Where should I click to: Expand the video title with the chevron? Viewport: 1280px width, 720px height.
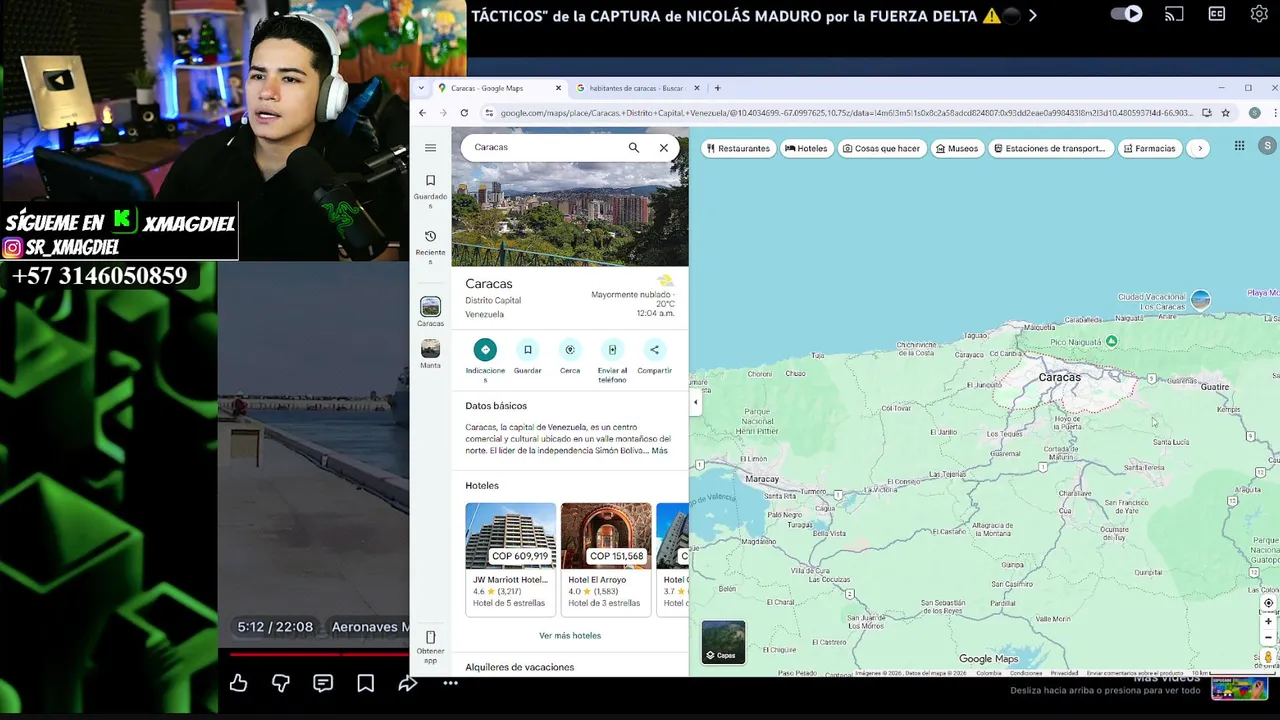(1033, 16)
